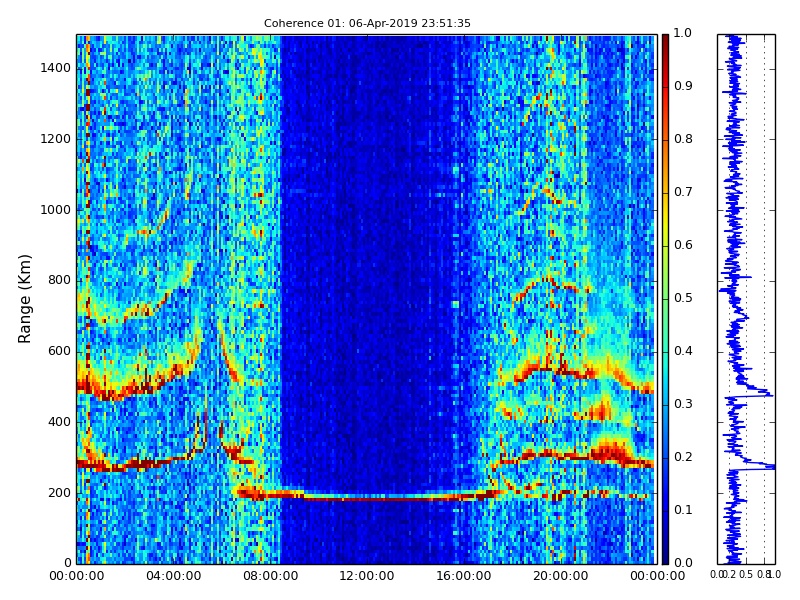Click the 0.5 tick on the coherence colorbar

click(x=683, y=298)
